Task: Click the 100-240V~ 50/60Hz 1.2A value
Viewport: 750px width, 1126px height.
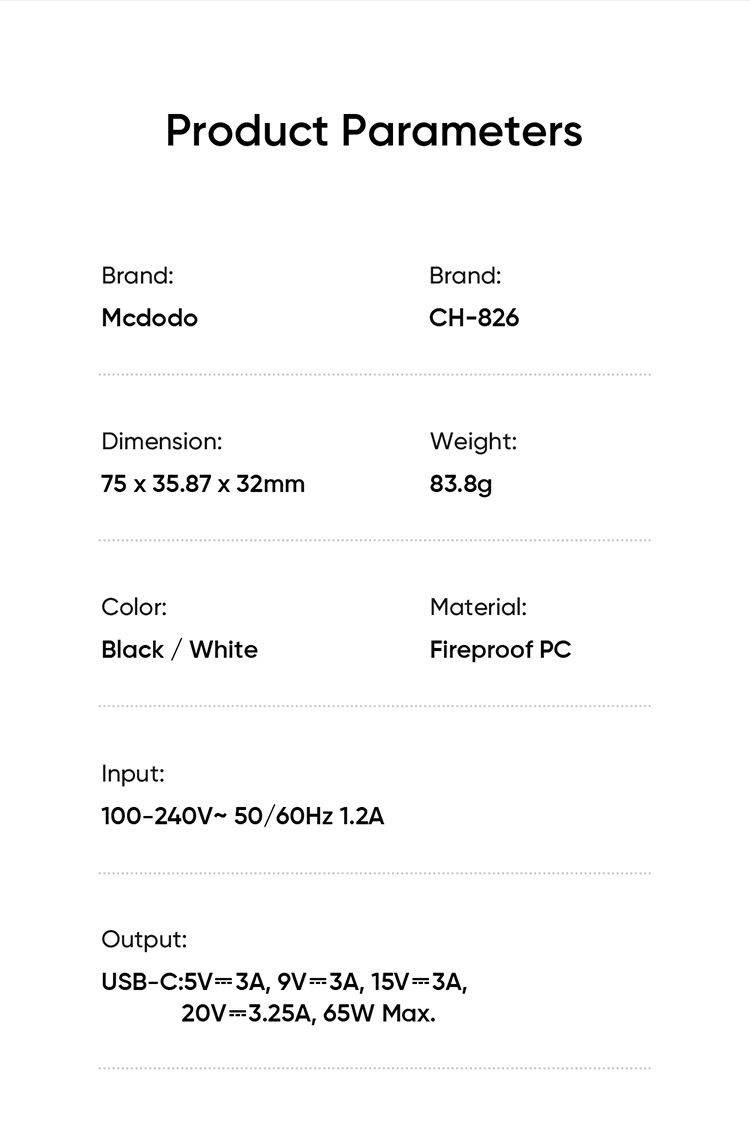Action: [x=243, y=816]
